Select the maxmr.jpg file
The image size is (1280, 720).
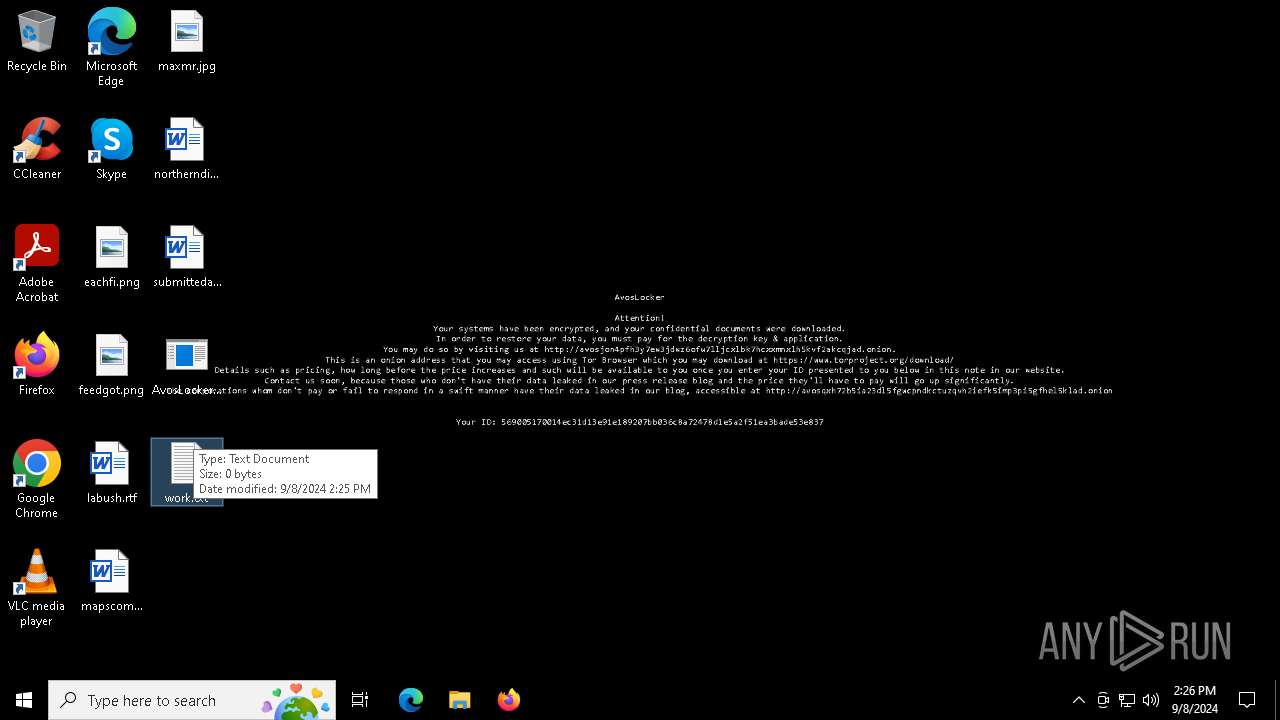coord(187,42)
